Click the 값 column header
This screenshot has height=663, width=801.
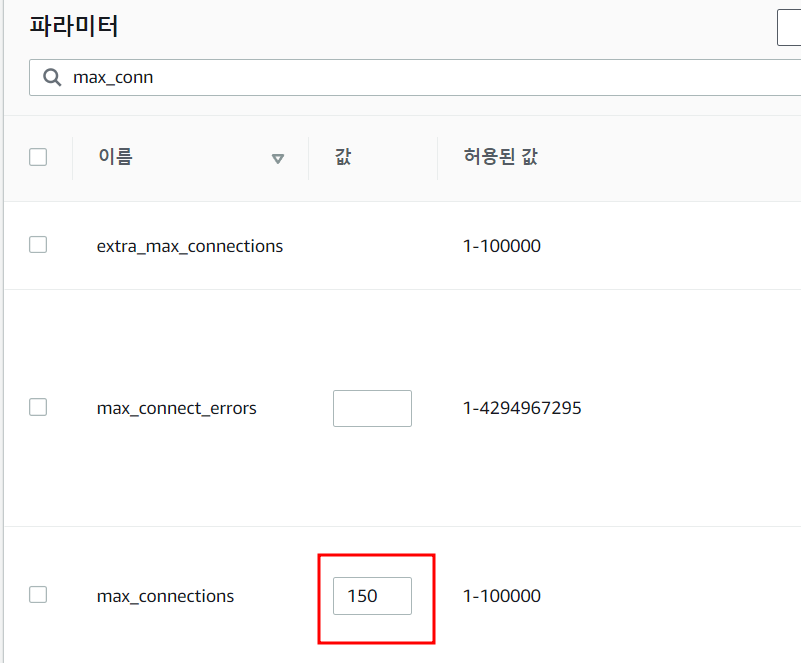coord(343,157)
